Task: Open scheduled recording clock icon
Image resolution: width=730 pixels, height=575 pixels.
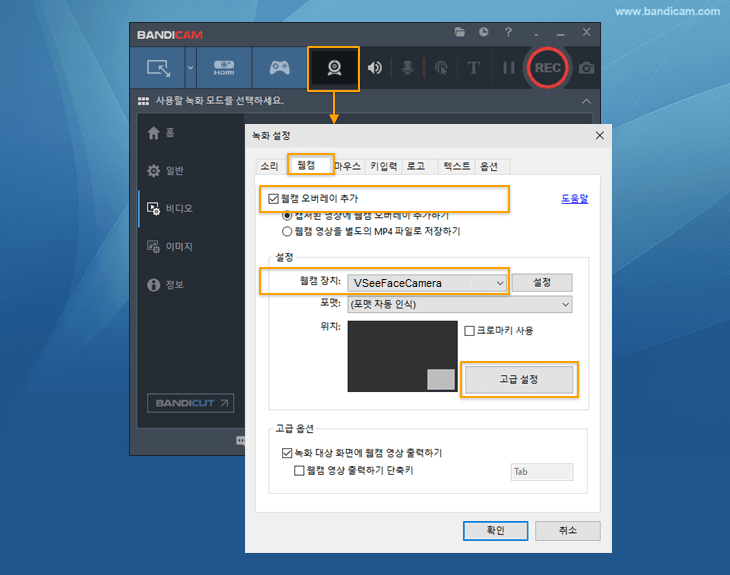Action: point(484,32)
